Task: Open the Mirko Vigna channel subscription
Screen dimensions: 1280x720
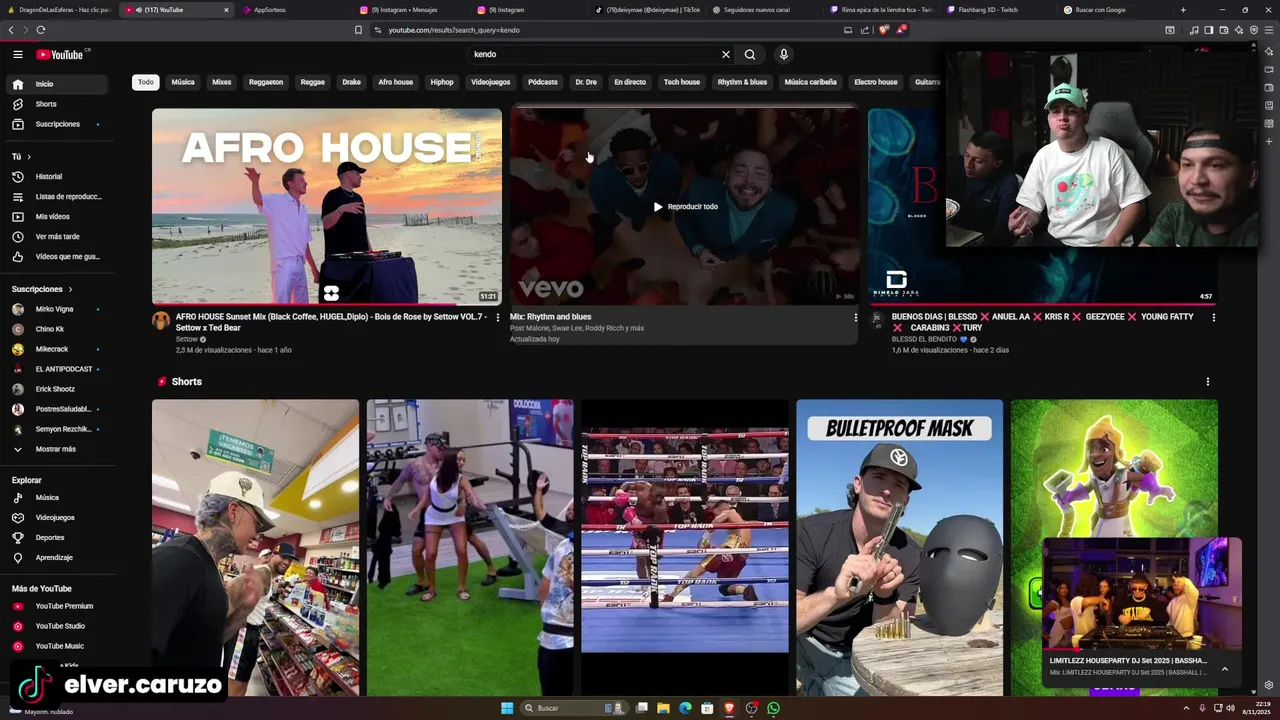Action: point(57,309)
